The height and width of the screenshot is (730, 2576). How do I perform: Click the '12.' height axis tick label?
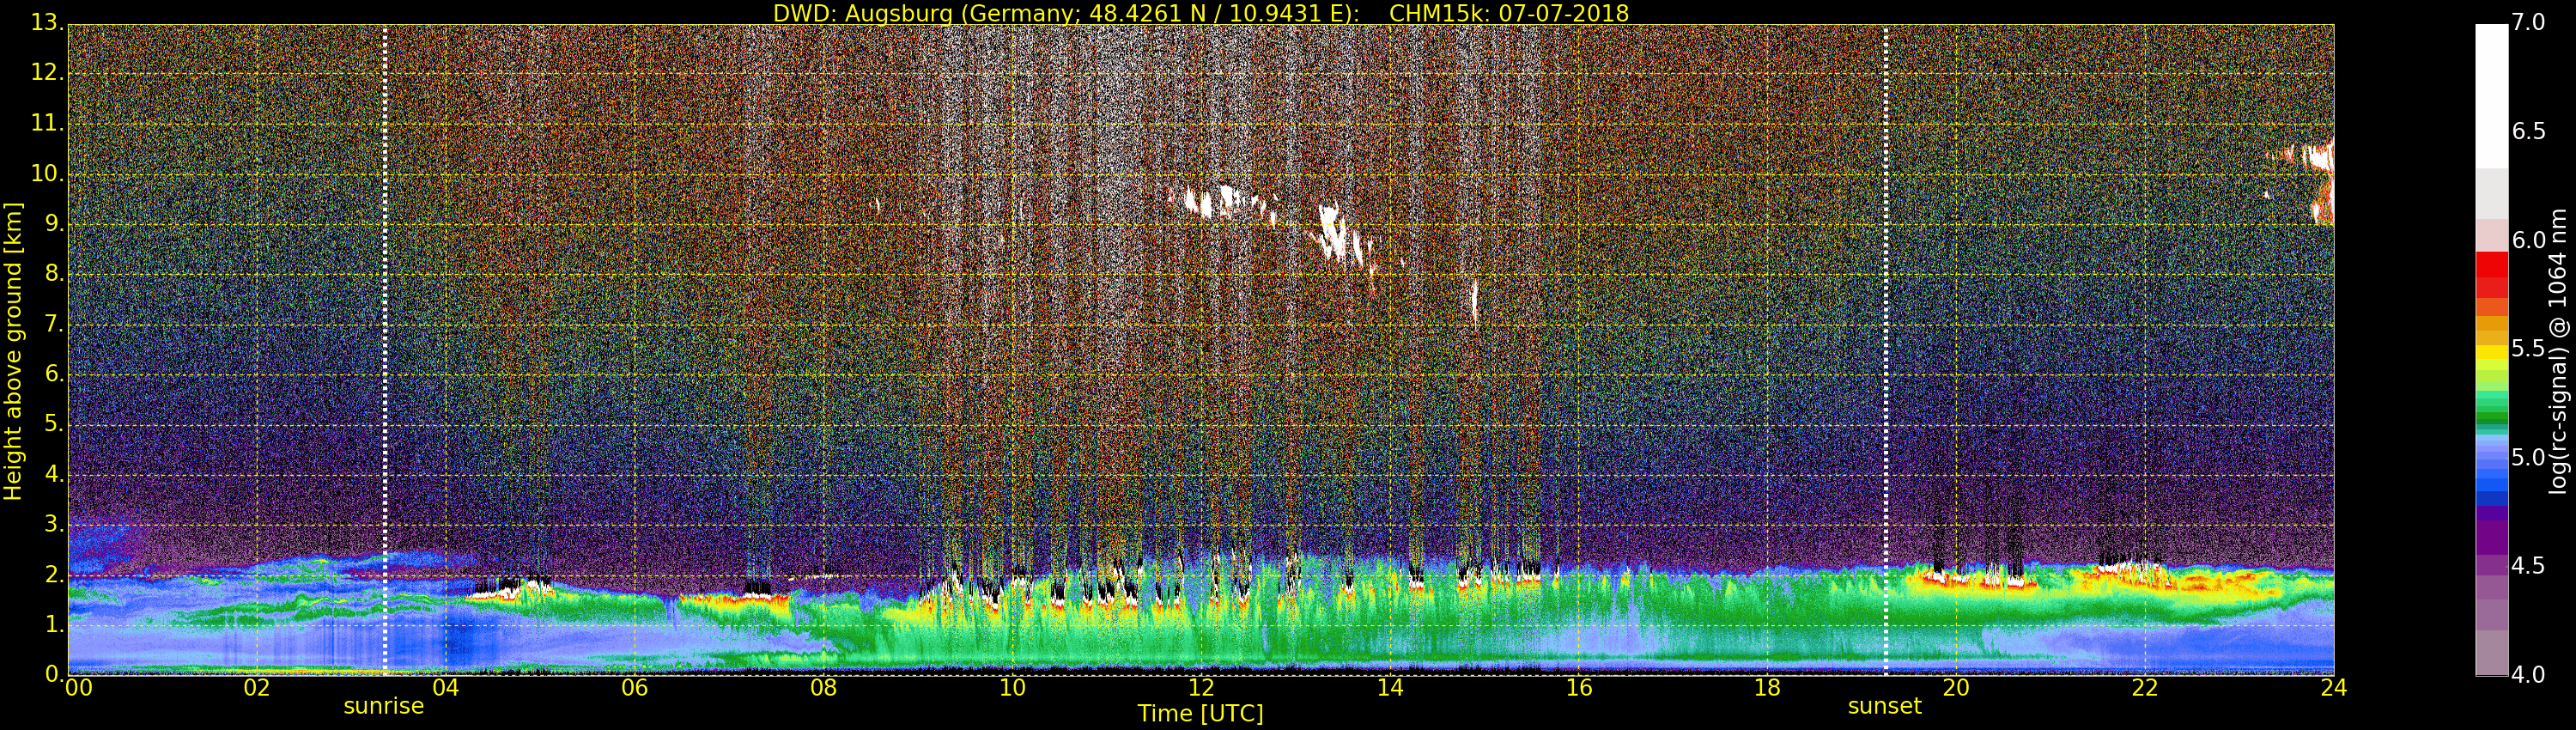point(47,73)
